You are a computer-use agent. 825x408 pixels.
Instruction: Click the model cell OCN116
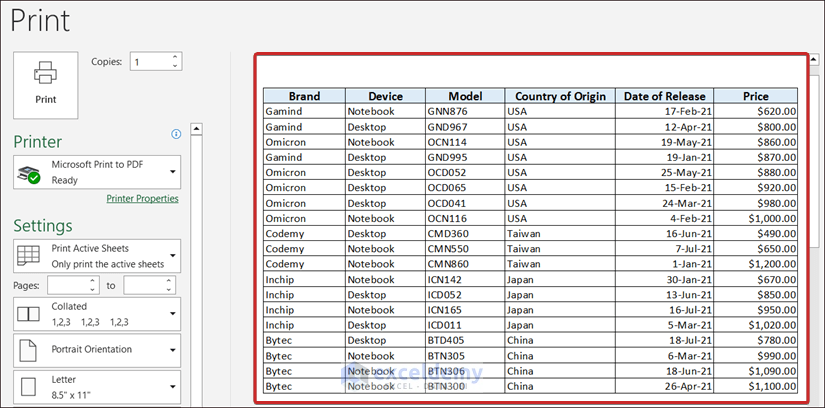(465, 218)
